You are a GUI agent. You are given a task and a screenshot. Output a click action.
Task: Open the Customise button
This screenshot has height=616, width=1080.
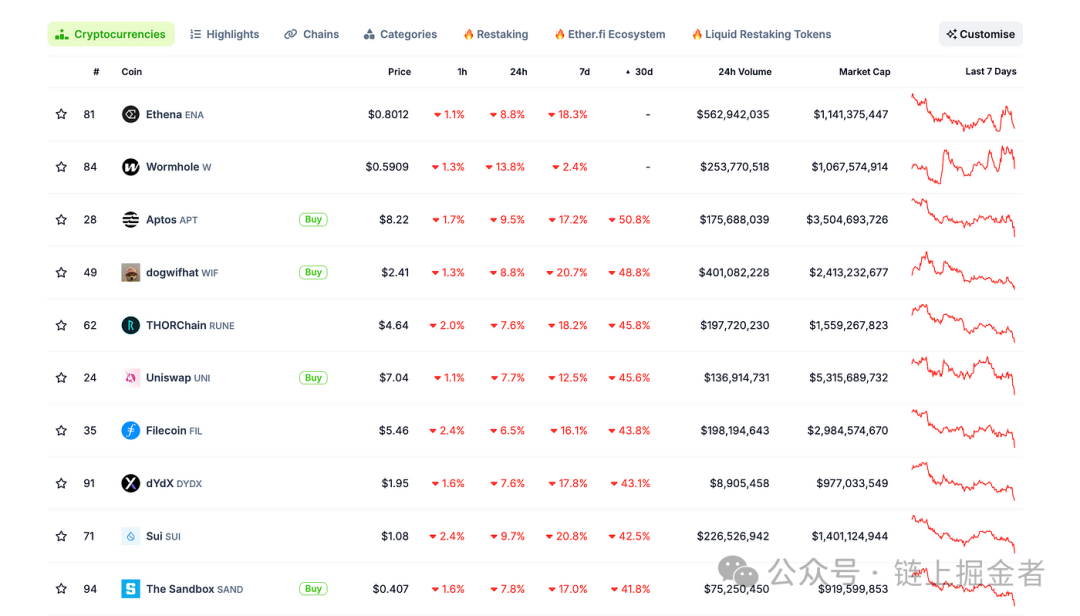[980, 34]
